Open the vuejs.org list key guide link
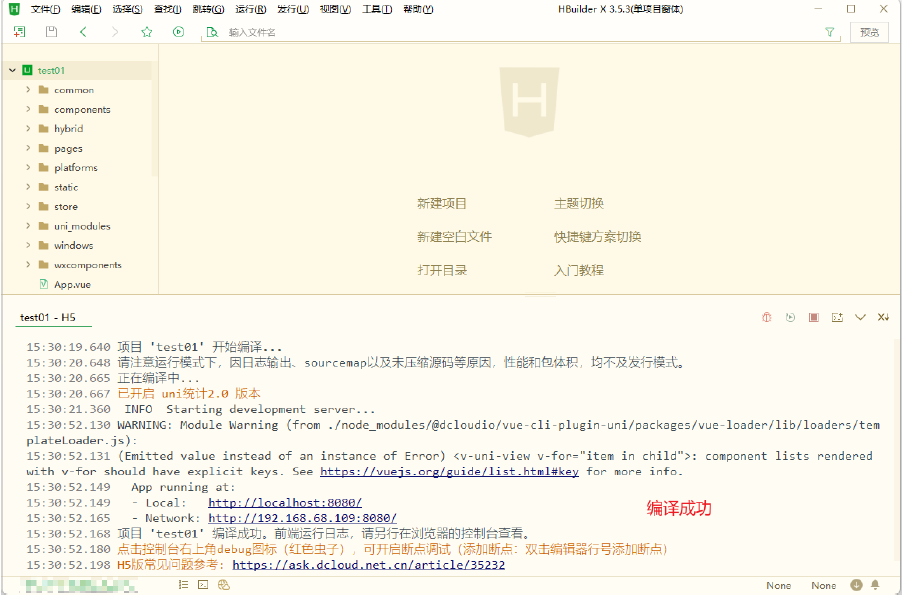 [449, 472]
